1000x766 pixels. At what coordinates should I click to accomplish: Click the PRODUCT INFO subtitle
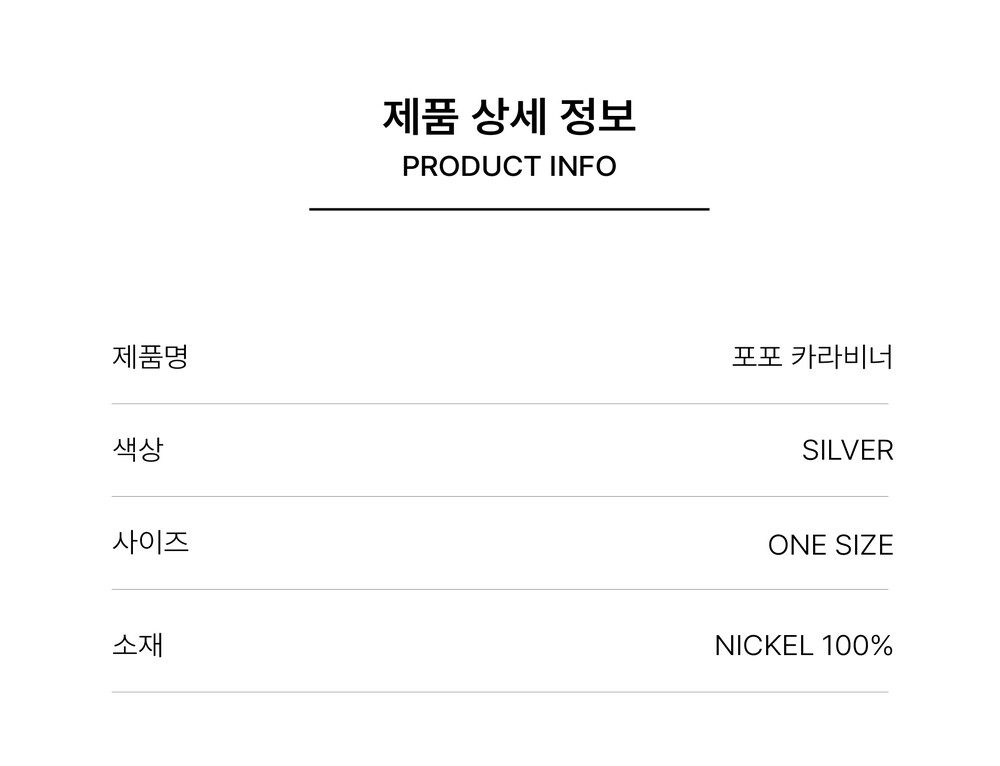click(x=509, y=166)
